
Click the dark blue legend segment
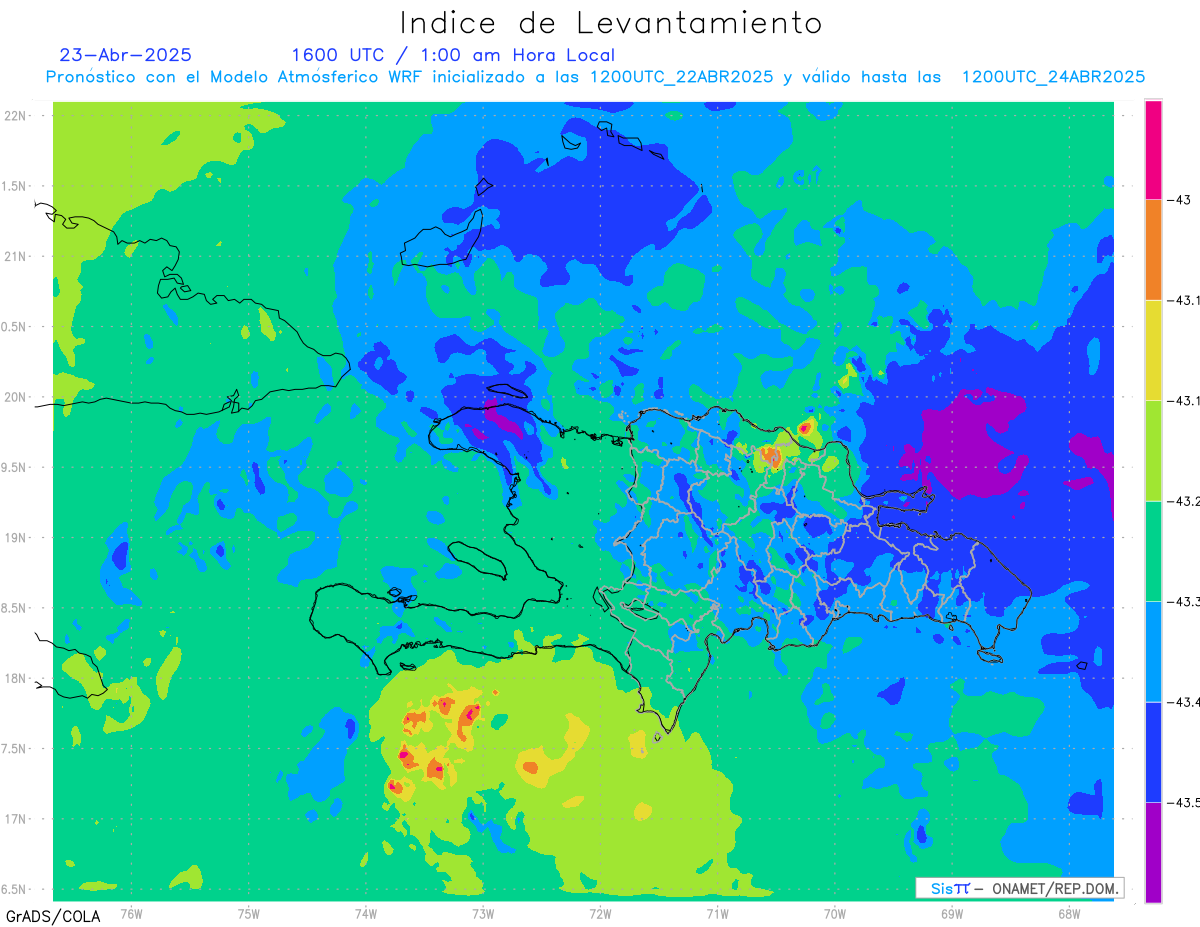1153,752
